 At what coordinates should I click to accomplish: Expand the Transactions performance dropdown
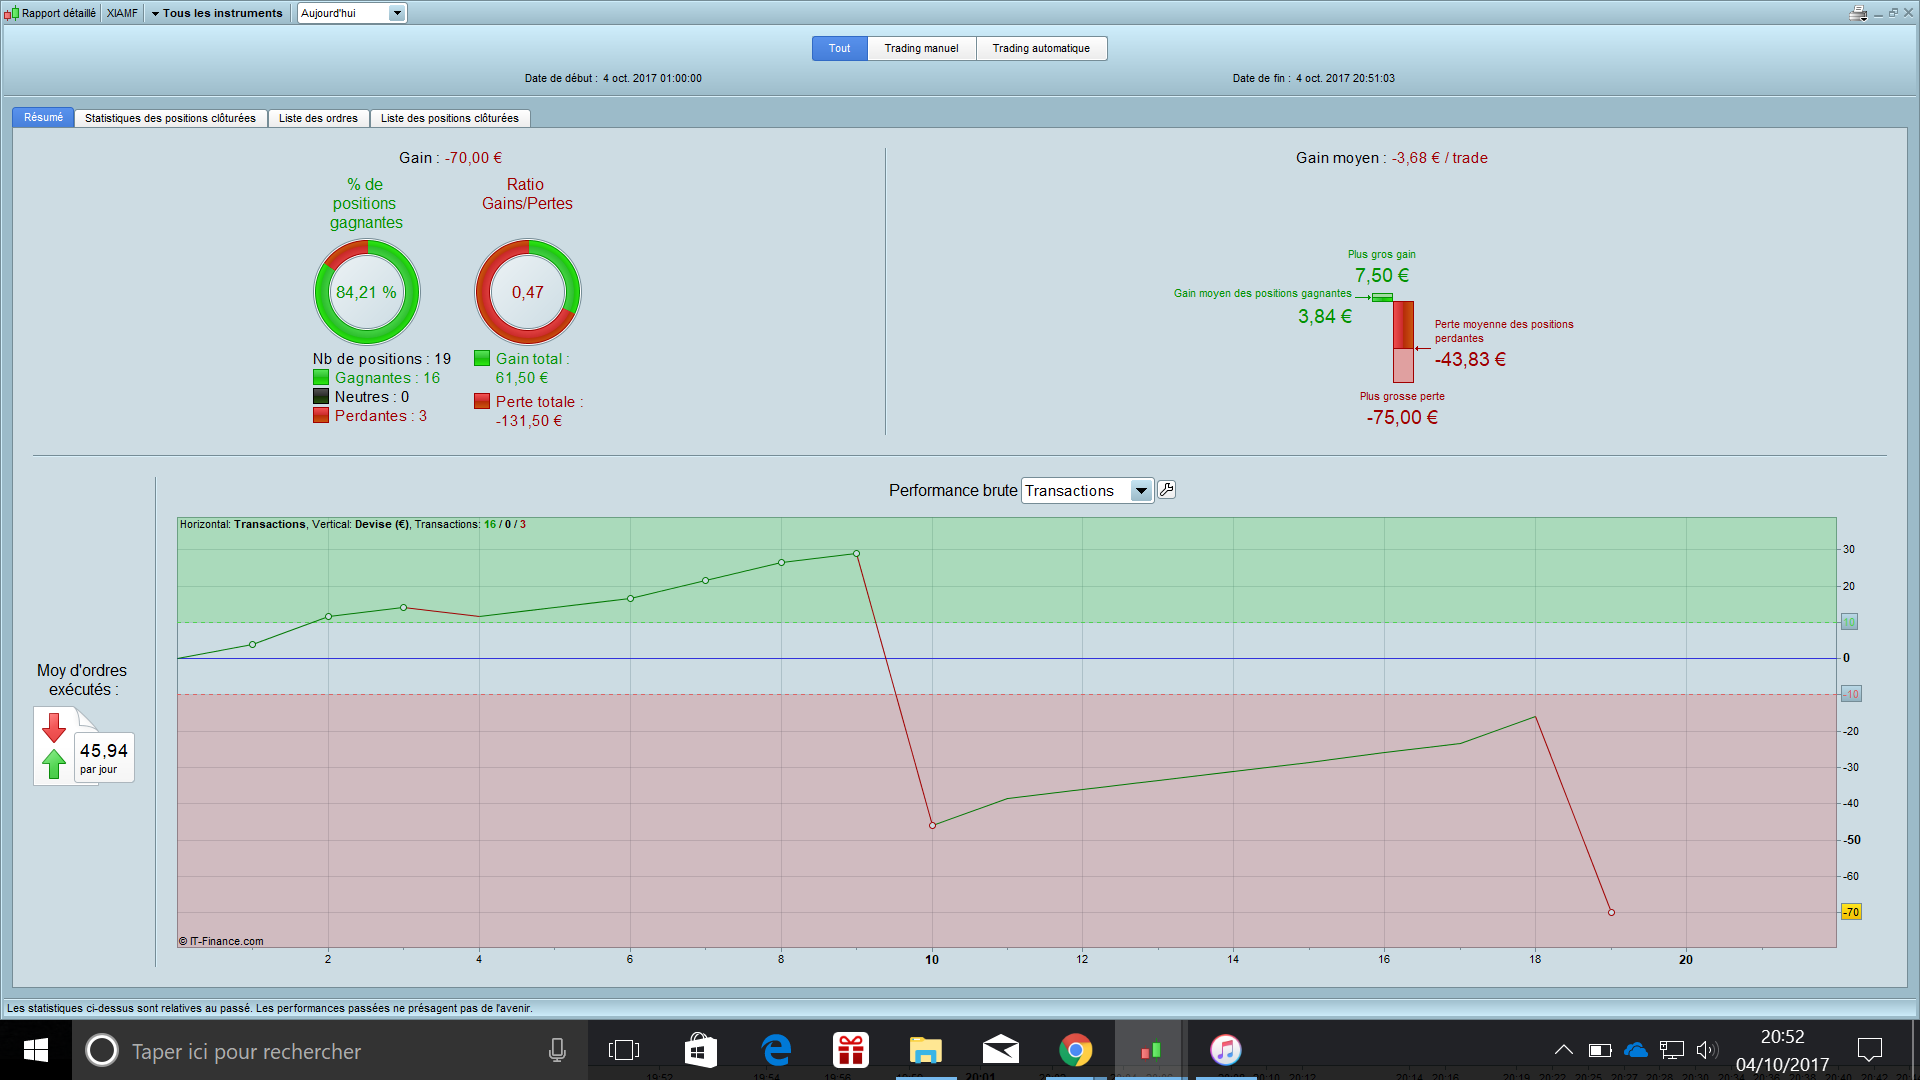point(1141,490)
